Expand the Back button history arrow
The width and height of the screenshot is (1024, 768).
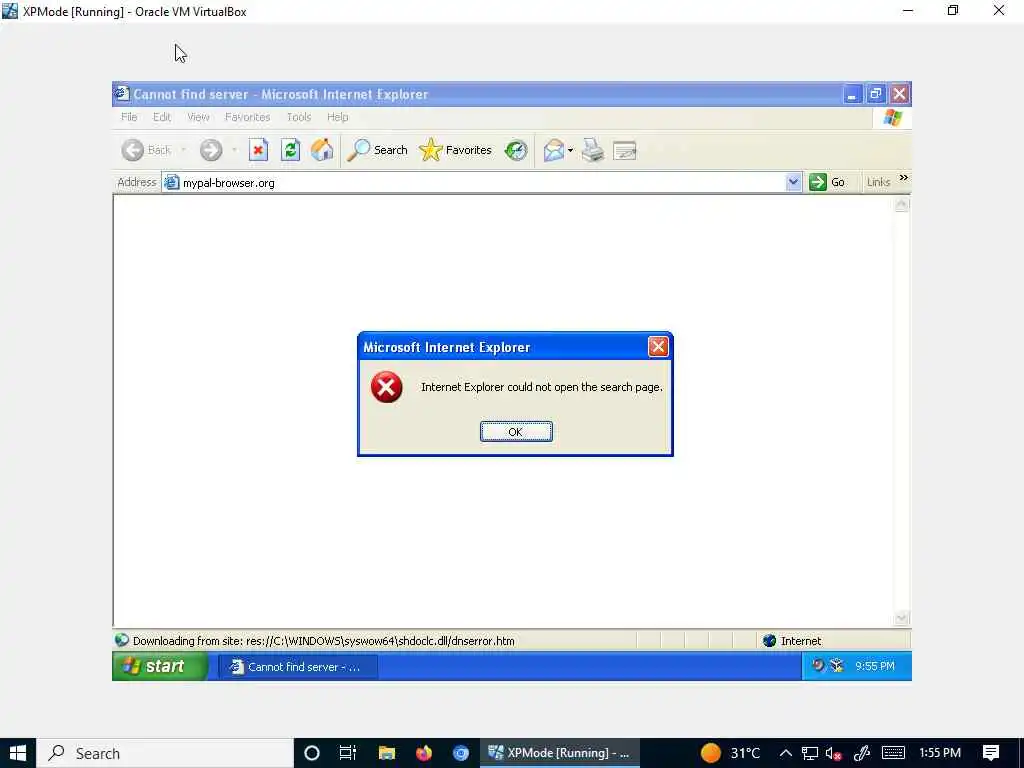tap(184, 150)
